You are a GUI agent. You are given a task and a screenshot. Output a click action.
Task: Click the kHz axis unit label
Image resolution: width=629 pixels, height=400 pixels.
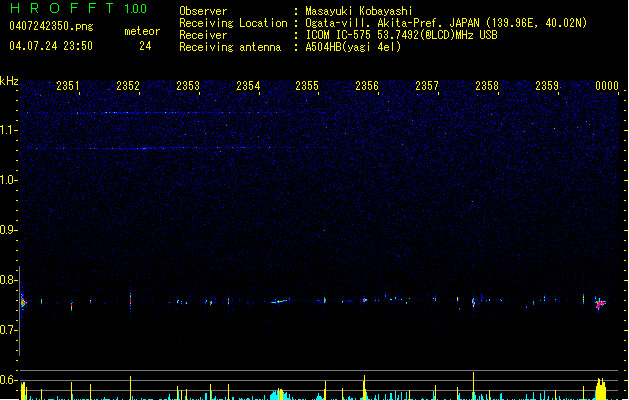[9, 81]
